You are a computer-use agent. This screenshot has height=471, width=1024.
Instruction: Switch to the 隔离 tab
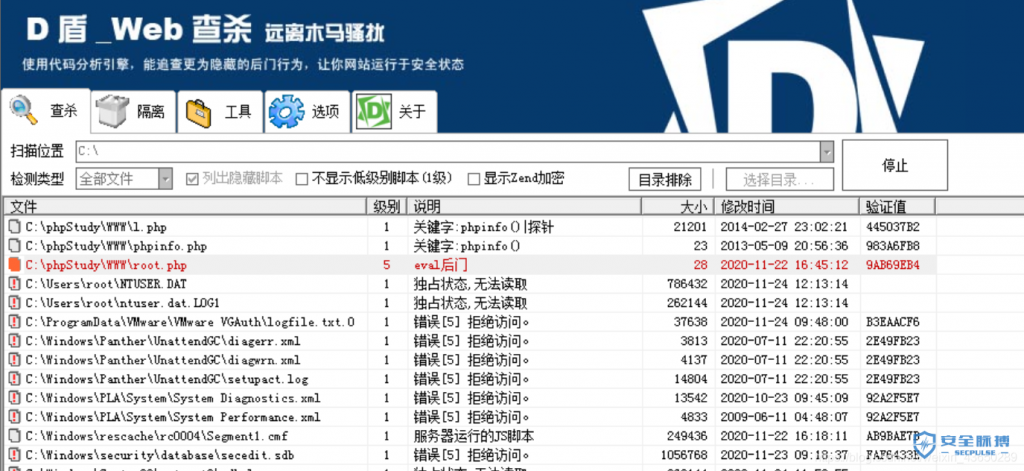point(134,112)
